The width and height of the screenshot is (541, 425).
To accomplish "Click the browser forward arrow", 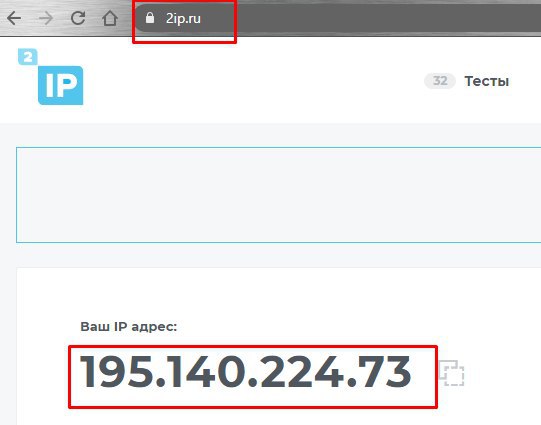I will coord(46,18).
